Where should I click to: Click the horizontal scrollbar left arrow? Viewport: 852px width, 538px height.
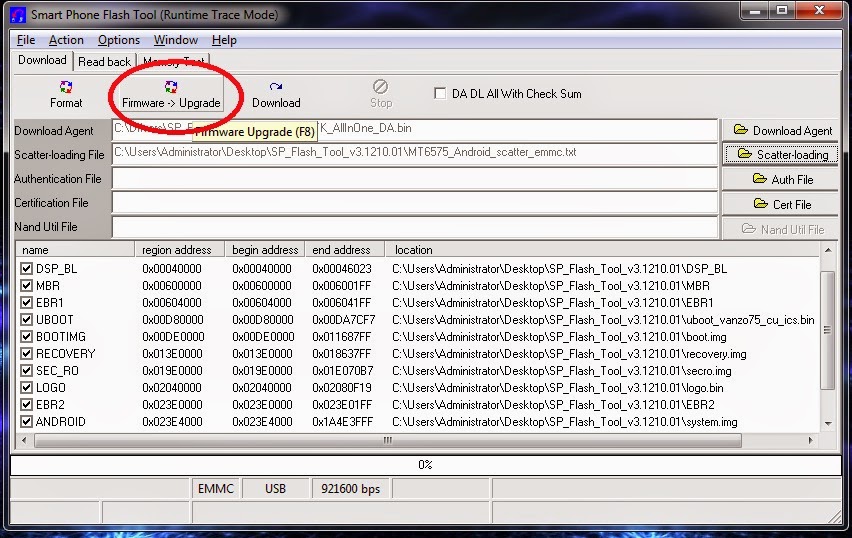point(23,440)
